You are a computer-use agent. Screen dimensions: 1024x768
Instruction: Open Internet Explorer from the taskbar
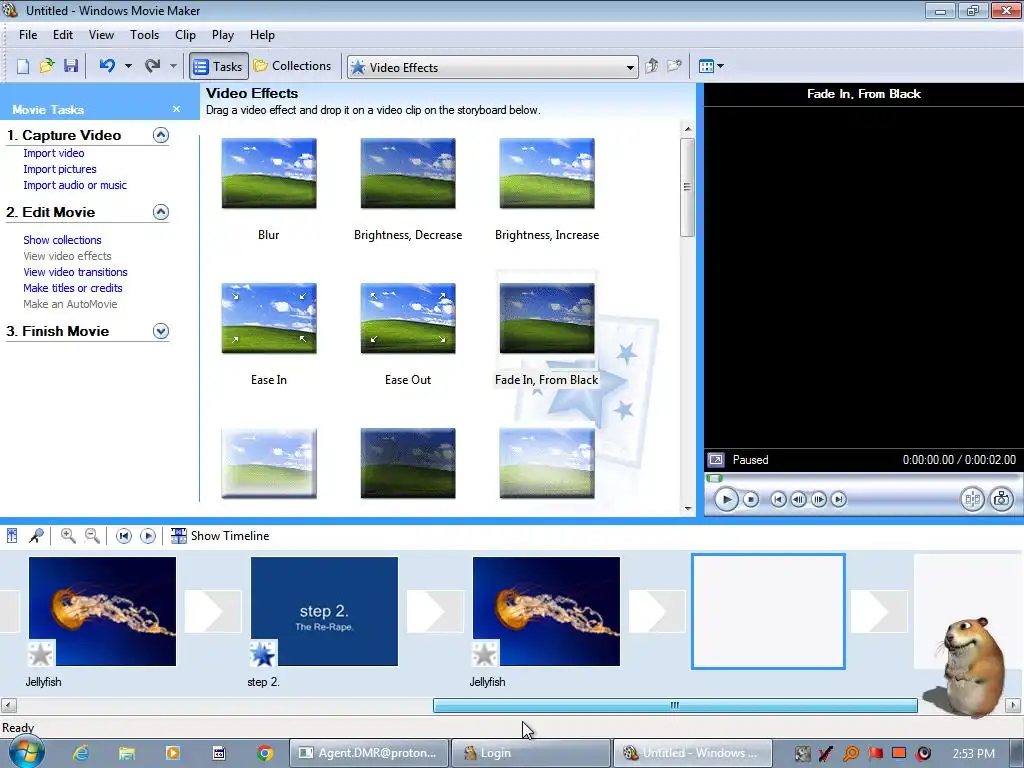(81, 753)
